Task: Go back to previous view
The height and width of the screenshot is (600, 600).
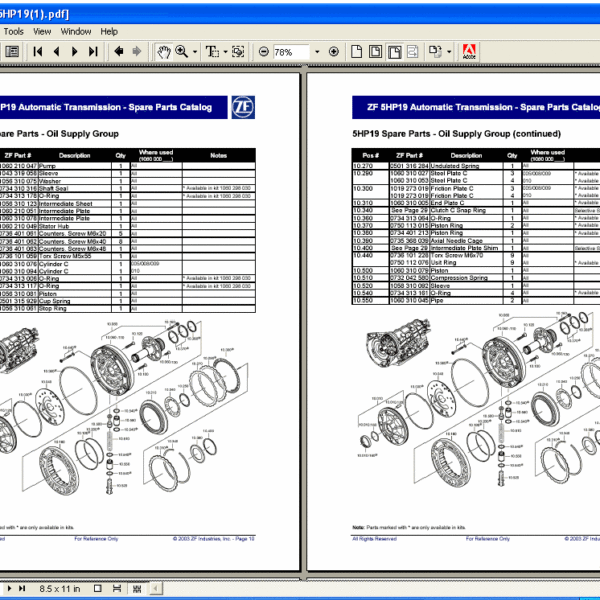Action: pyautogui.click(x=119, y=51)
